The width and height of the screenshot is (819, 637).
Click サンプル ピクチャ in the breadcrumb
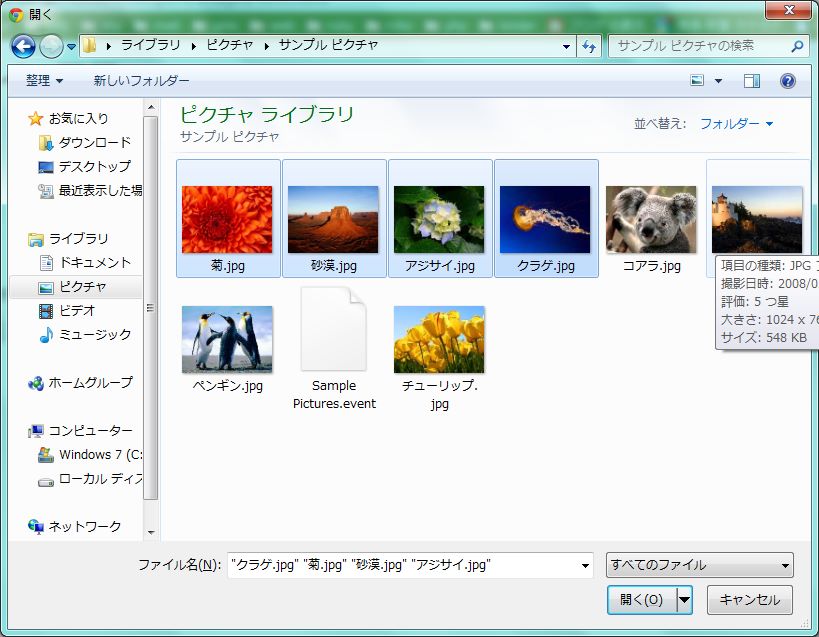pyautogui.click(x=329, y=45)
